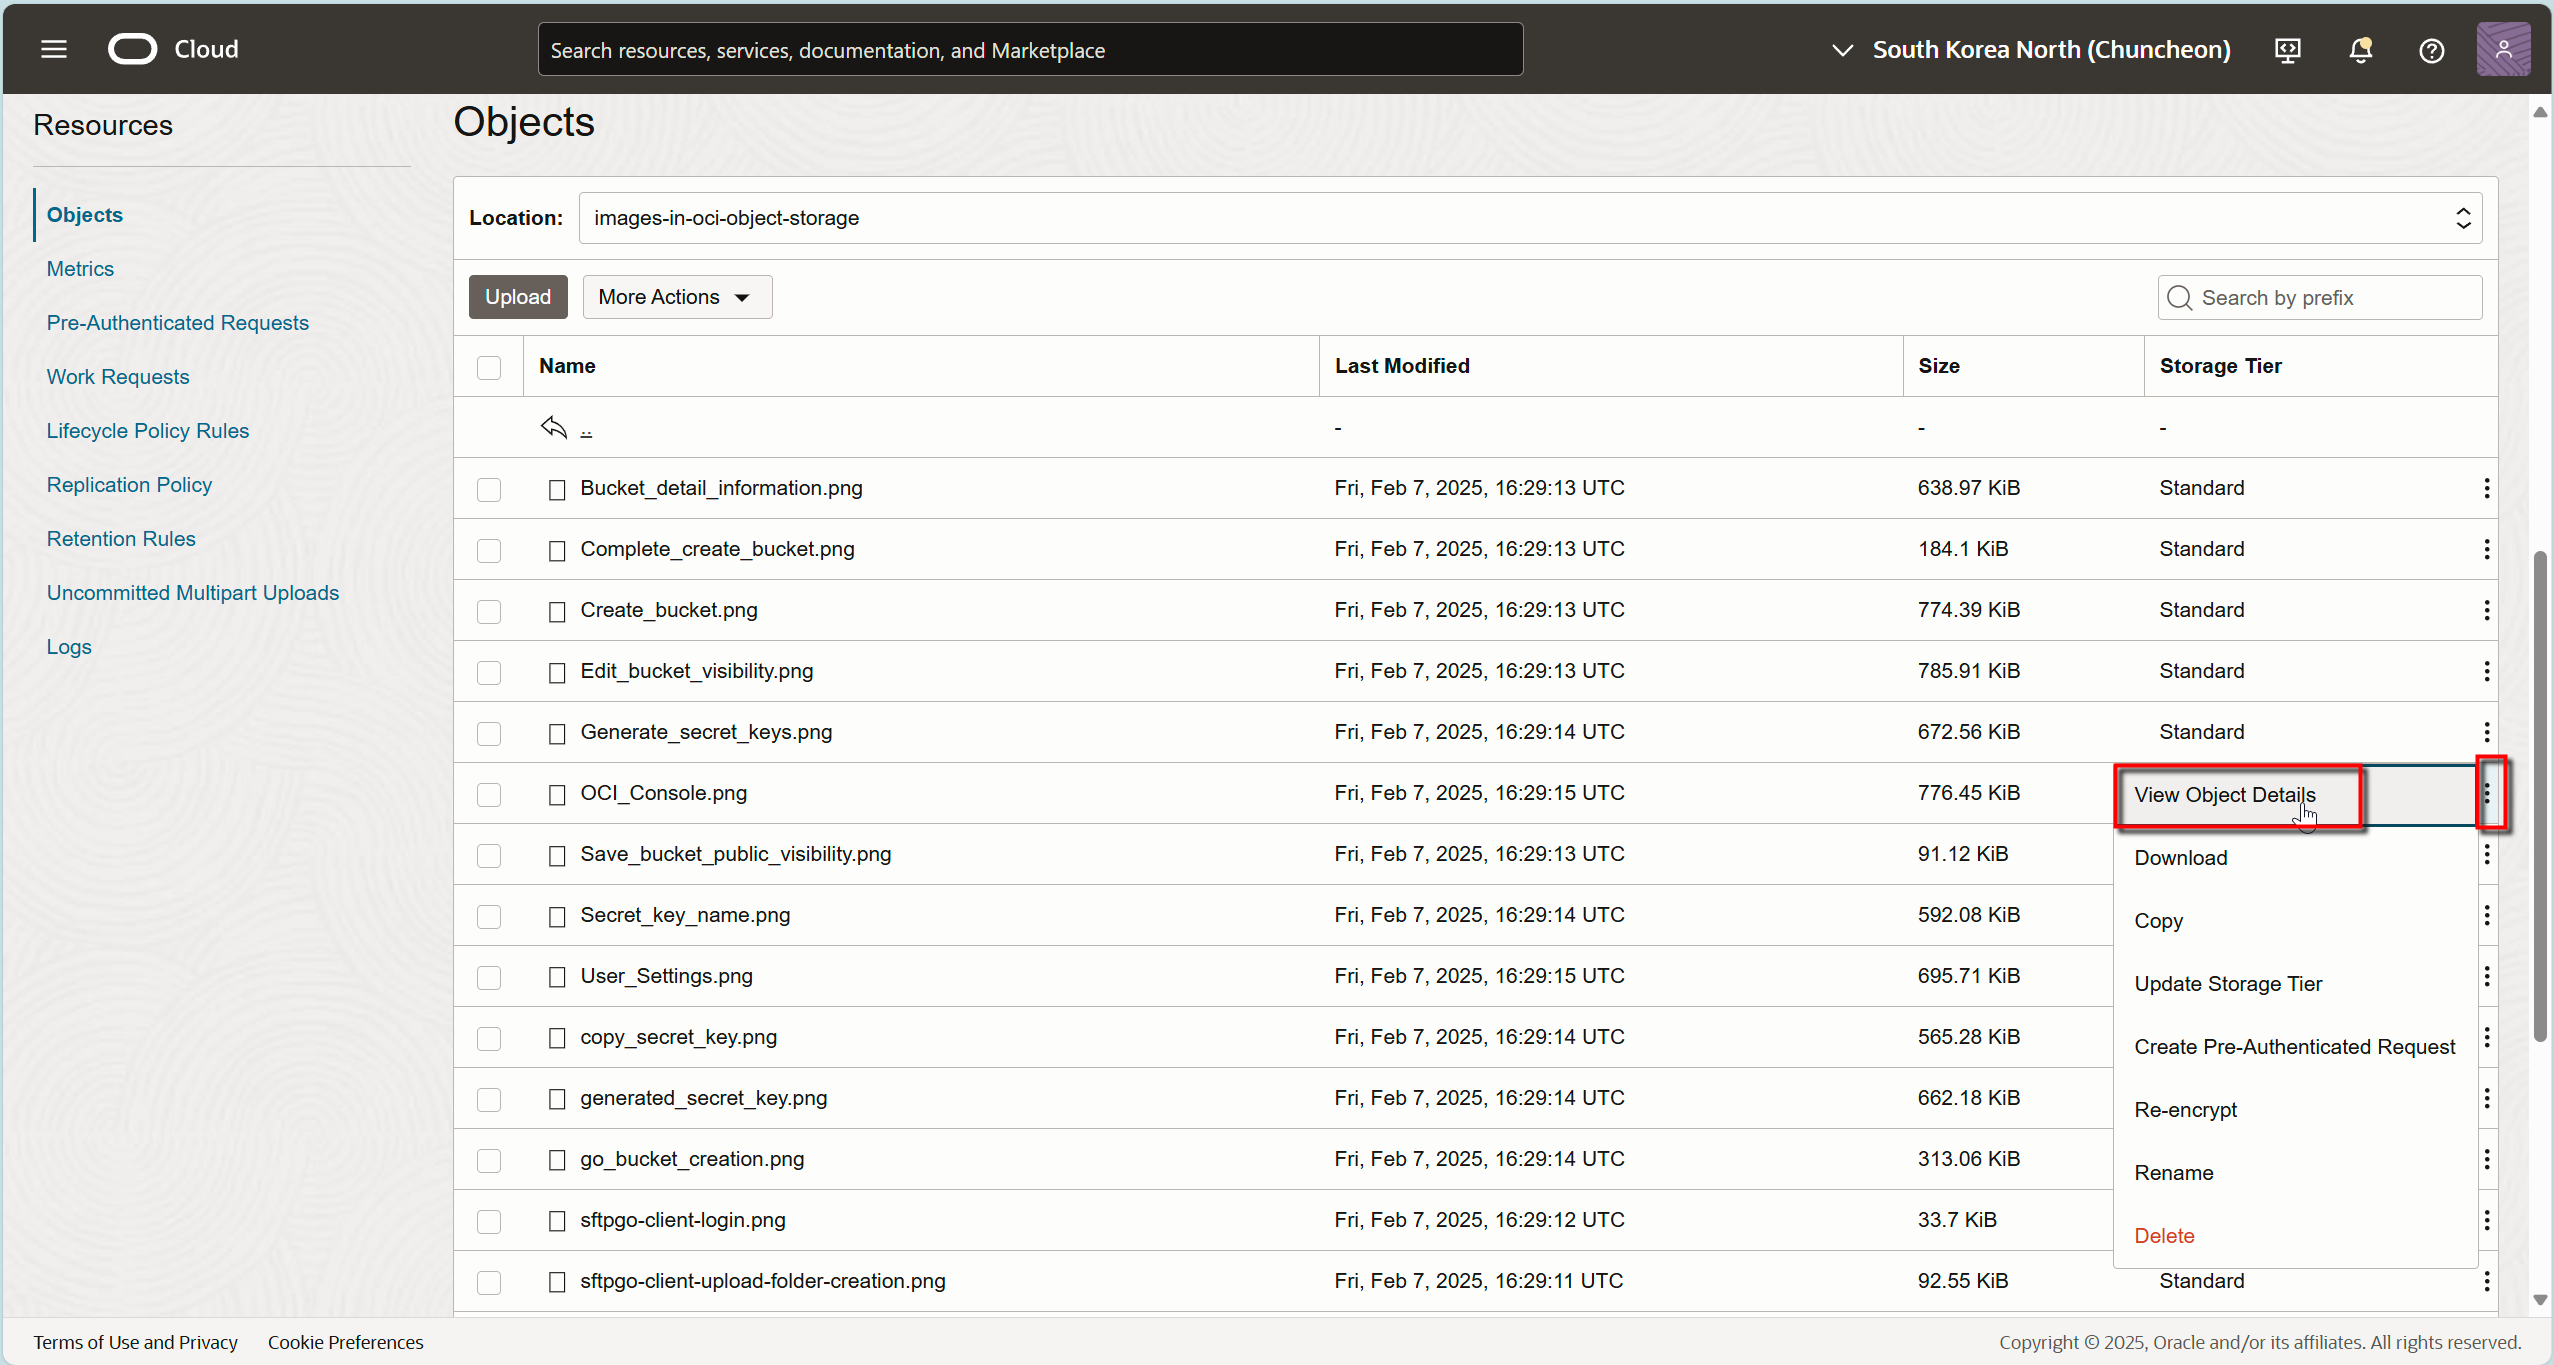2553x1365 pixels.
Task: Open Terms of Use and Privacy link
Action: [135, 1342]
